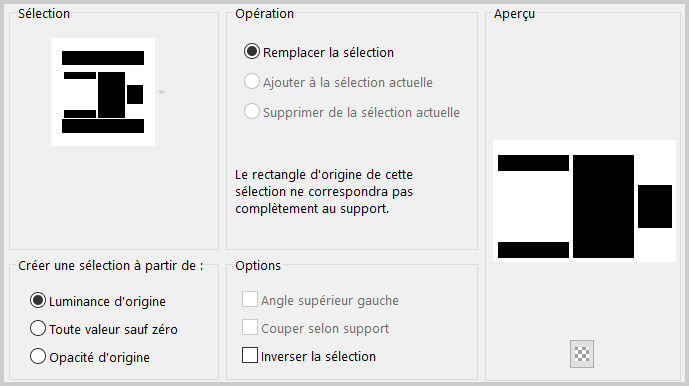
Task: Toggle the checkerboard transparency preview icon
Action: pos(582,353)
